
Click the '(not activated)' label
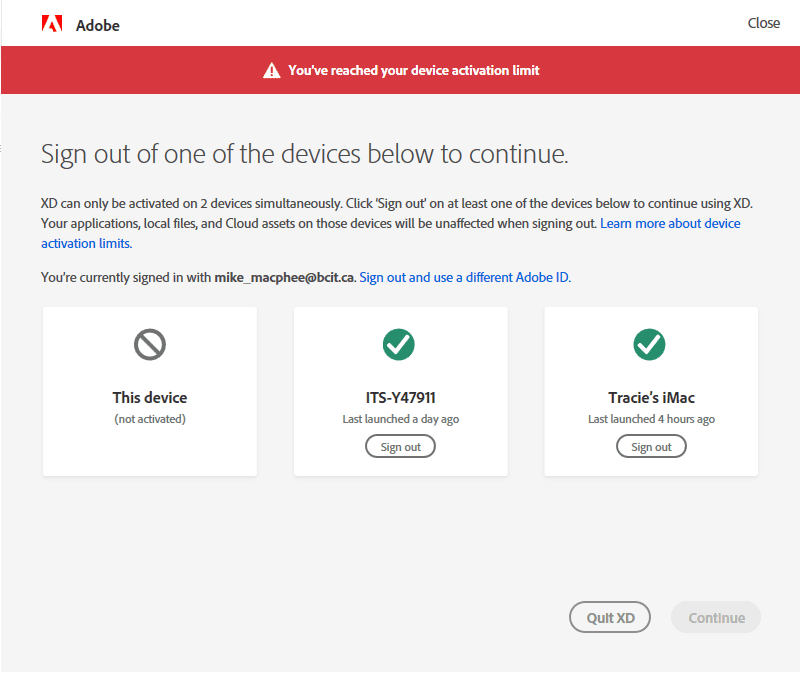coord(149,419)
